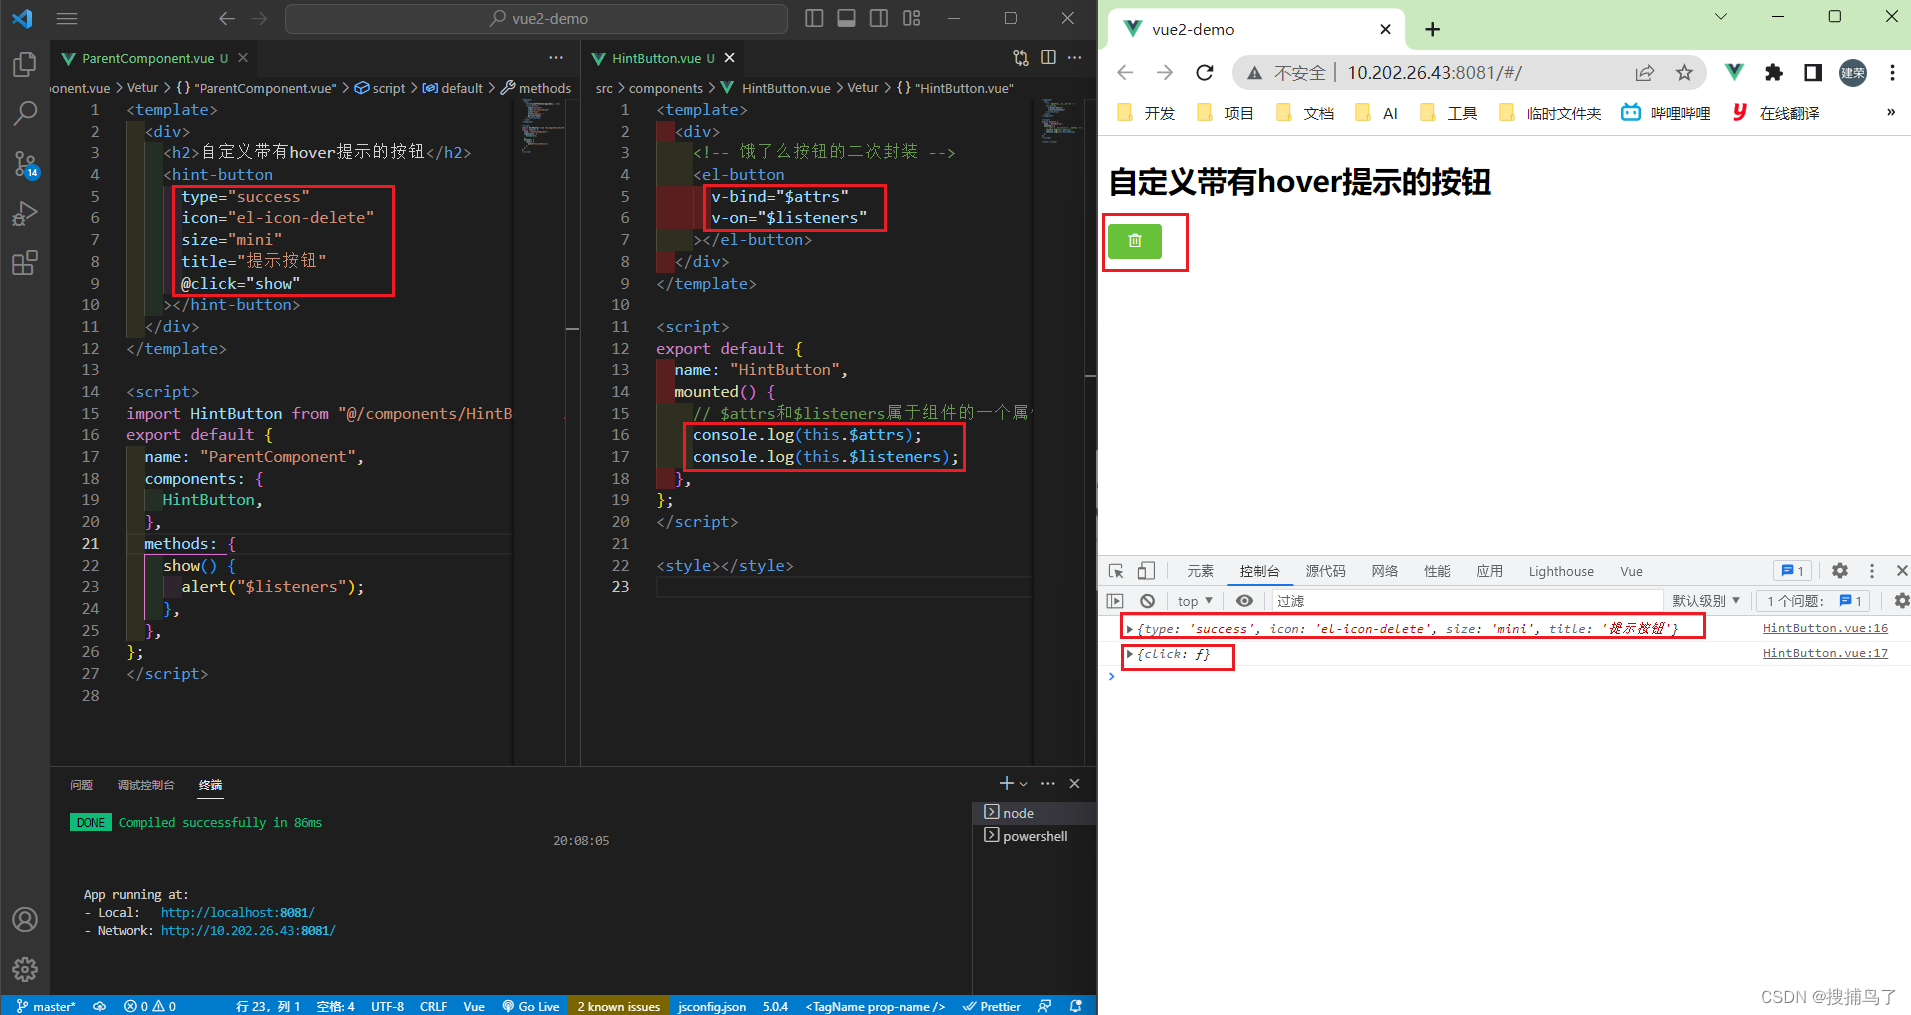Viewport: 1911px width, 1015px height.
Task: Switch to DevTools 元素 tab
Action: tap(1200, 571)
